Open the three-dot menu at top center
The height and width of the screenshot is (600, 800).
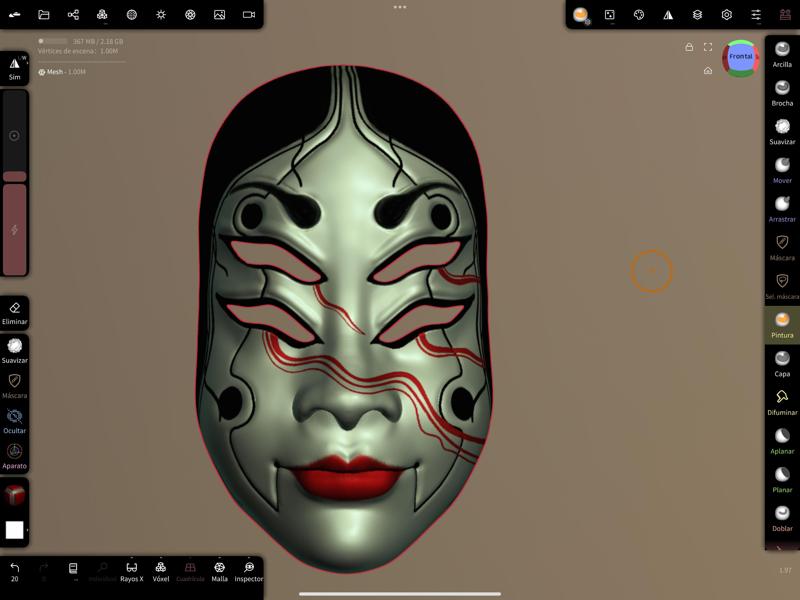click(x=400, y=7)
